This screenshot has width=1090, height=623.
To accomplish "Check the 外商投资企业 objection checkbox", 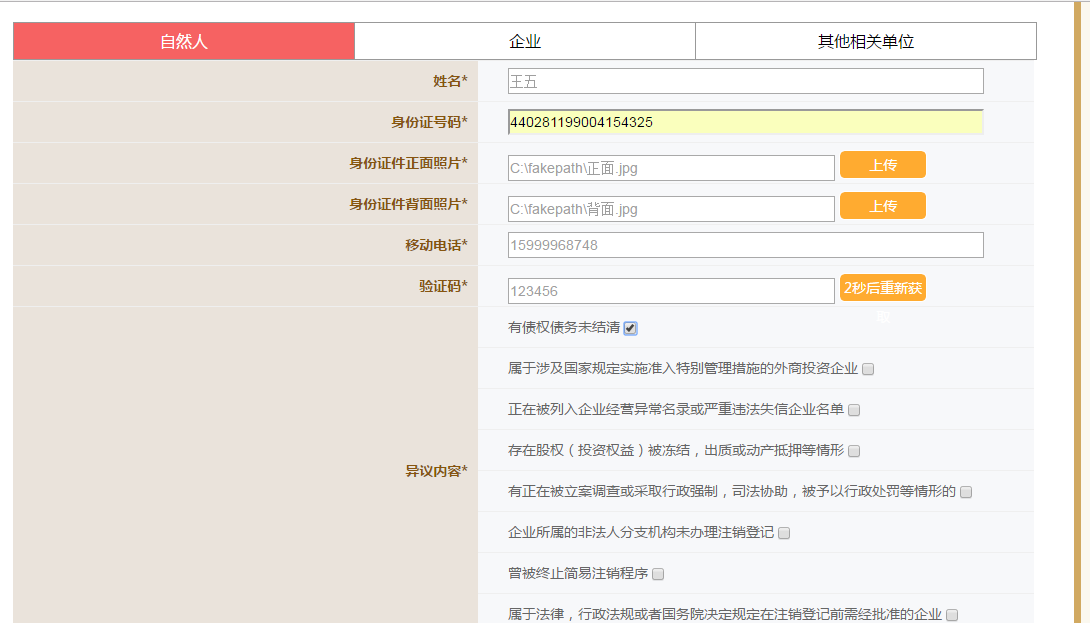I will (x=868, y=369).
